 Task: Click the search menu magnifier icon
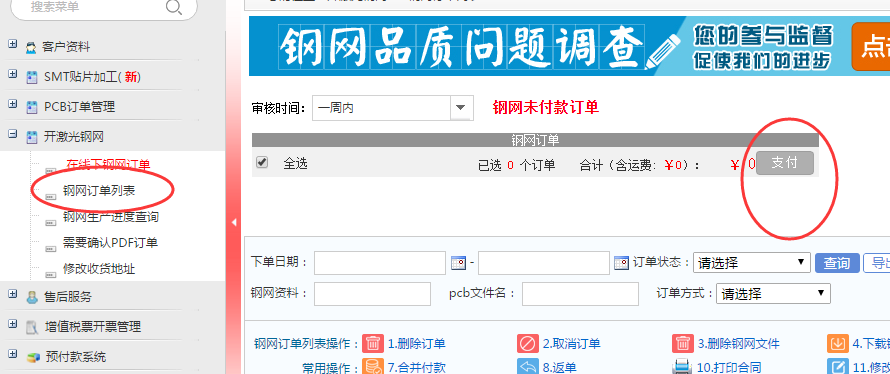tap(174, 7)
